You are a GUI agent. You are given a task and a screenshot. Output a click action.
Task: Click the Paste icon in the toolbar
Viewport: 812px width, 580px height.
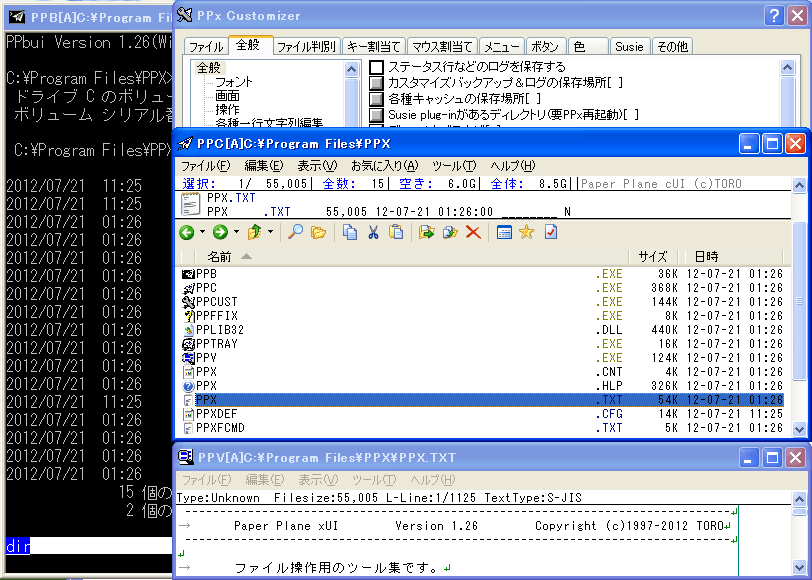(396, 231)
